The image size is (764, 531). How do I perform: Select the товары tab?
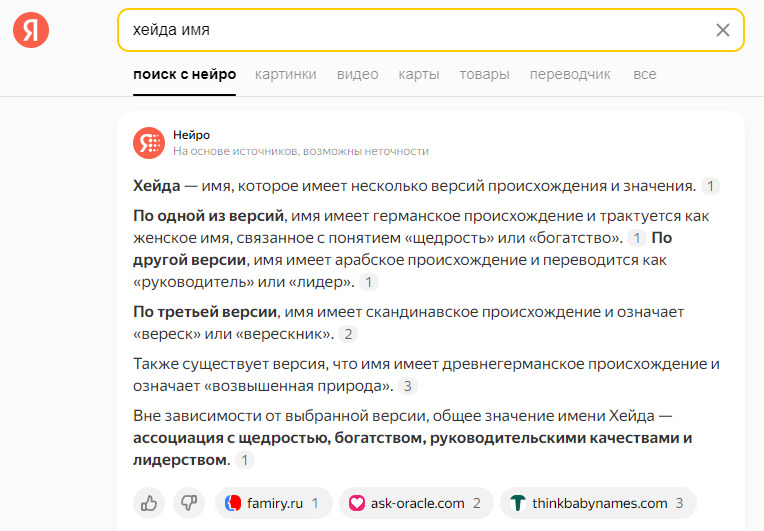[484, 74]
